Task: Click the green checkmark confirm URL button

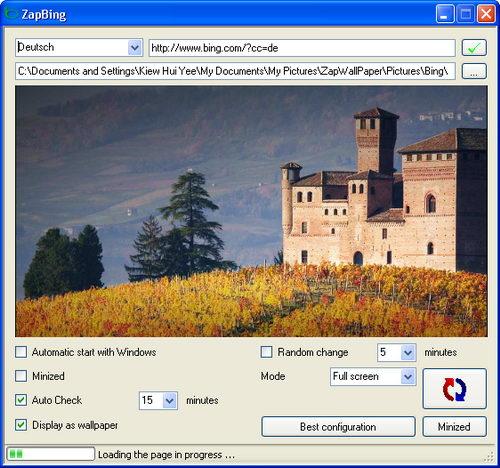Action: click(474, 48)
